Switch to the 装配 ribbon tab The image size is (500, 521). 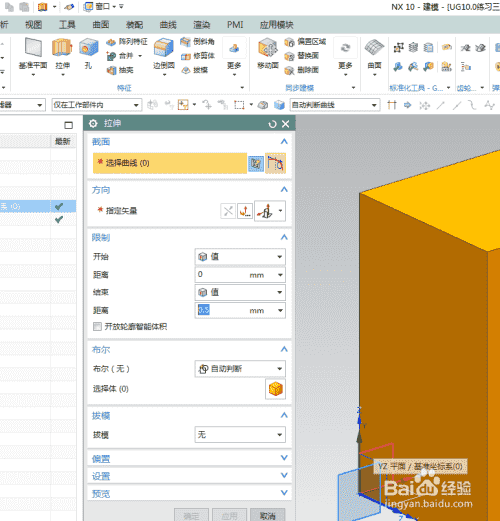pyautogui.click(x=134, y=25)
